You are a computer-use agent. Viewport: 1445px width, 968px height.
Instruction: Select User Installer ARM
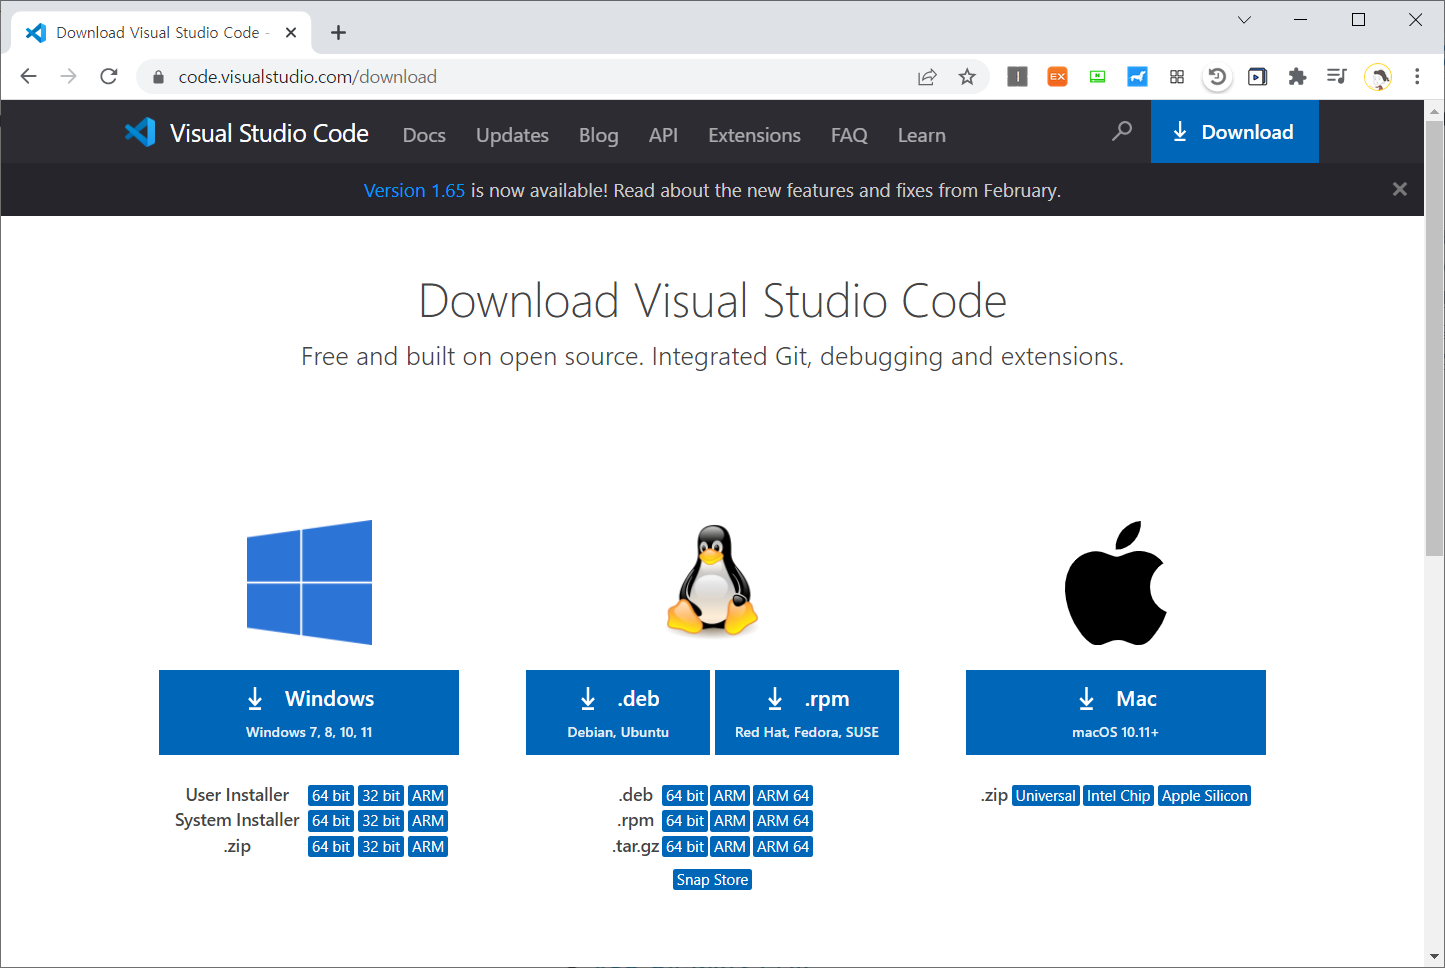pyautogui.click(x=428, y=796)
